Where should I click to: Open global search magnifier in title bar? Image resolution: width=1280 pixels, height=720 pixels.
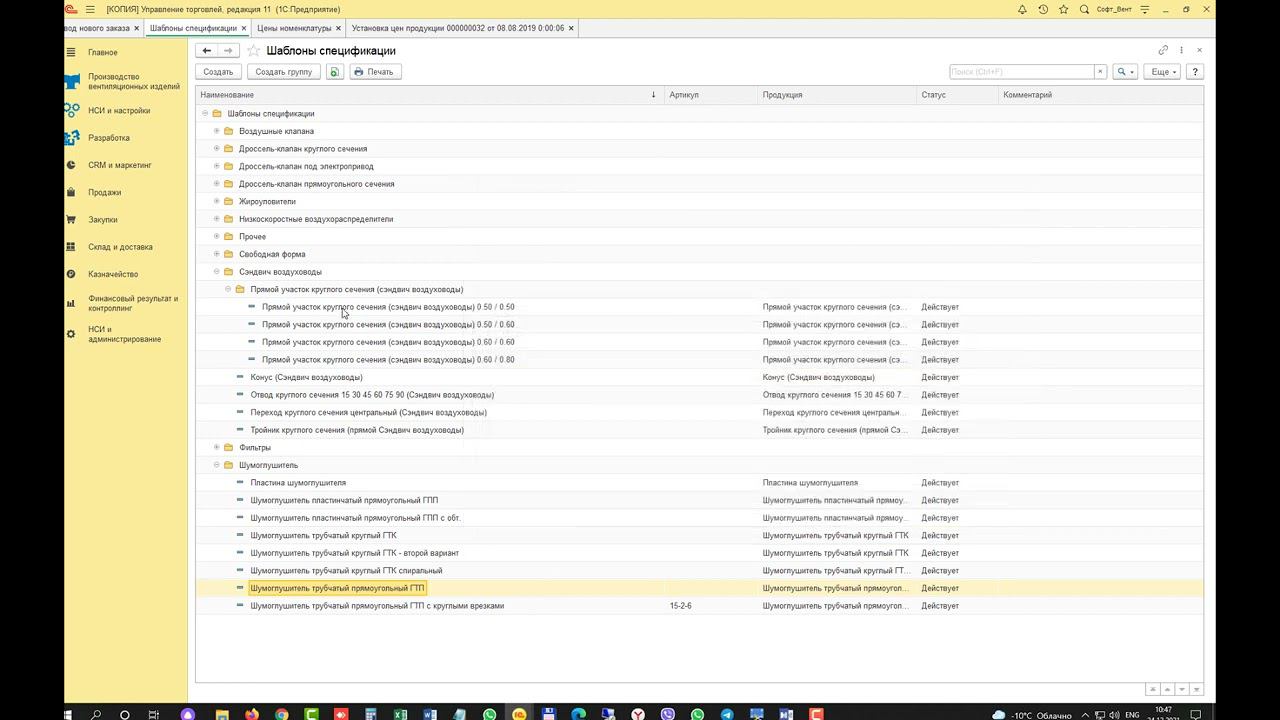pyautogui.click(x=1084, y=9)
